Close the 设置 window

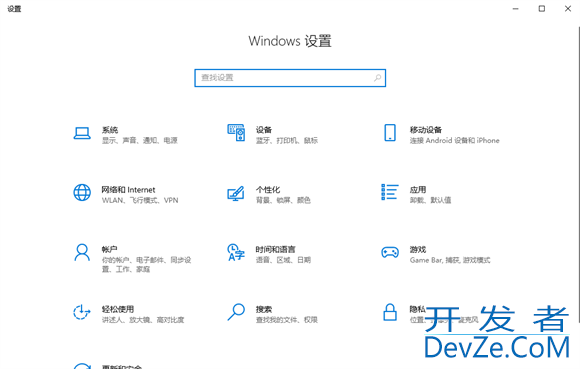pos(568,9)
